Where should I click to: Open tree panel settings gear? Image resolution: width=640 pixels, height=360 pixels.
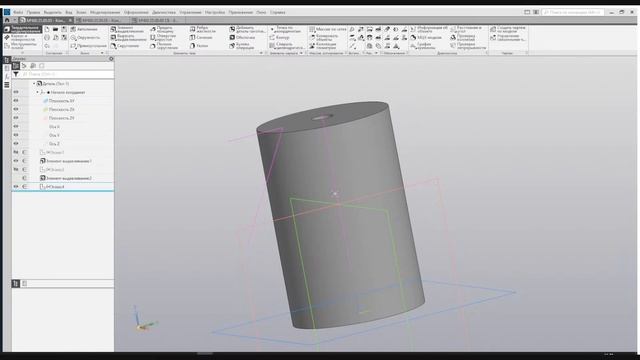click(x=111, y=59)
